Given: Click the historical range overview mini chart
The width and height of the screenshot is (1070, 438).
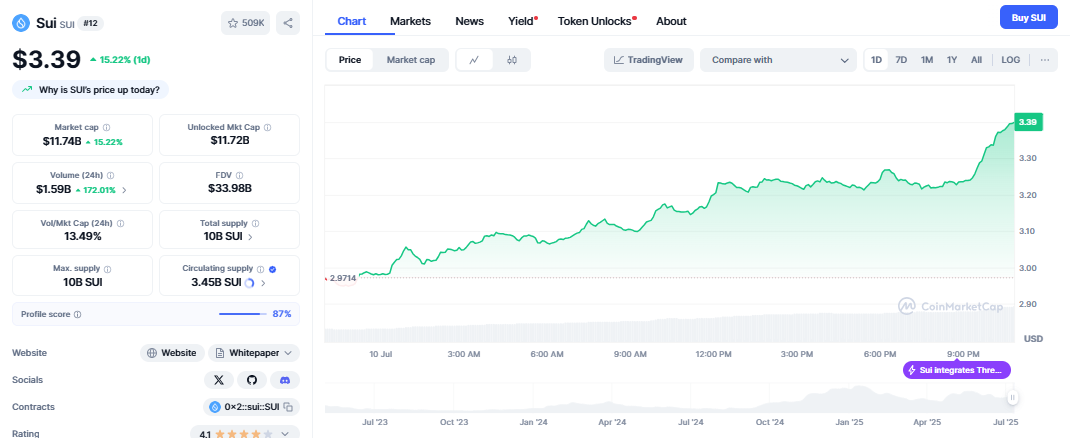Looking at the screenshot, I should coord(669,398).
